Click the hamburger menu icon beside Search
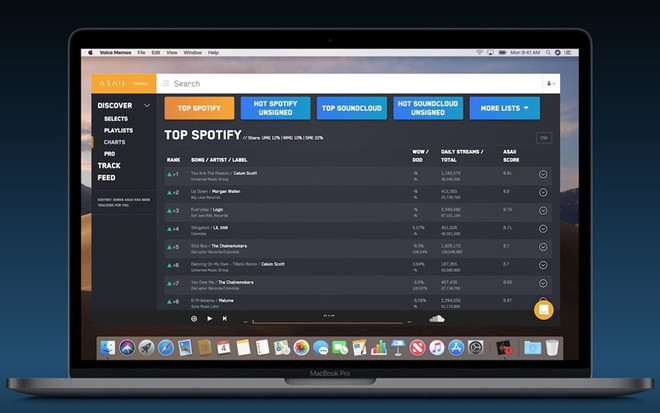This screenshot has height=413, width=660. coord(165,84)
